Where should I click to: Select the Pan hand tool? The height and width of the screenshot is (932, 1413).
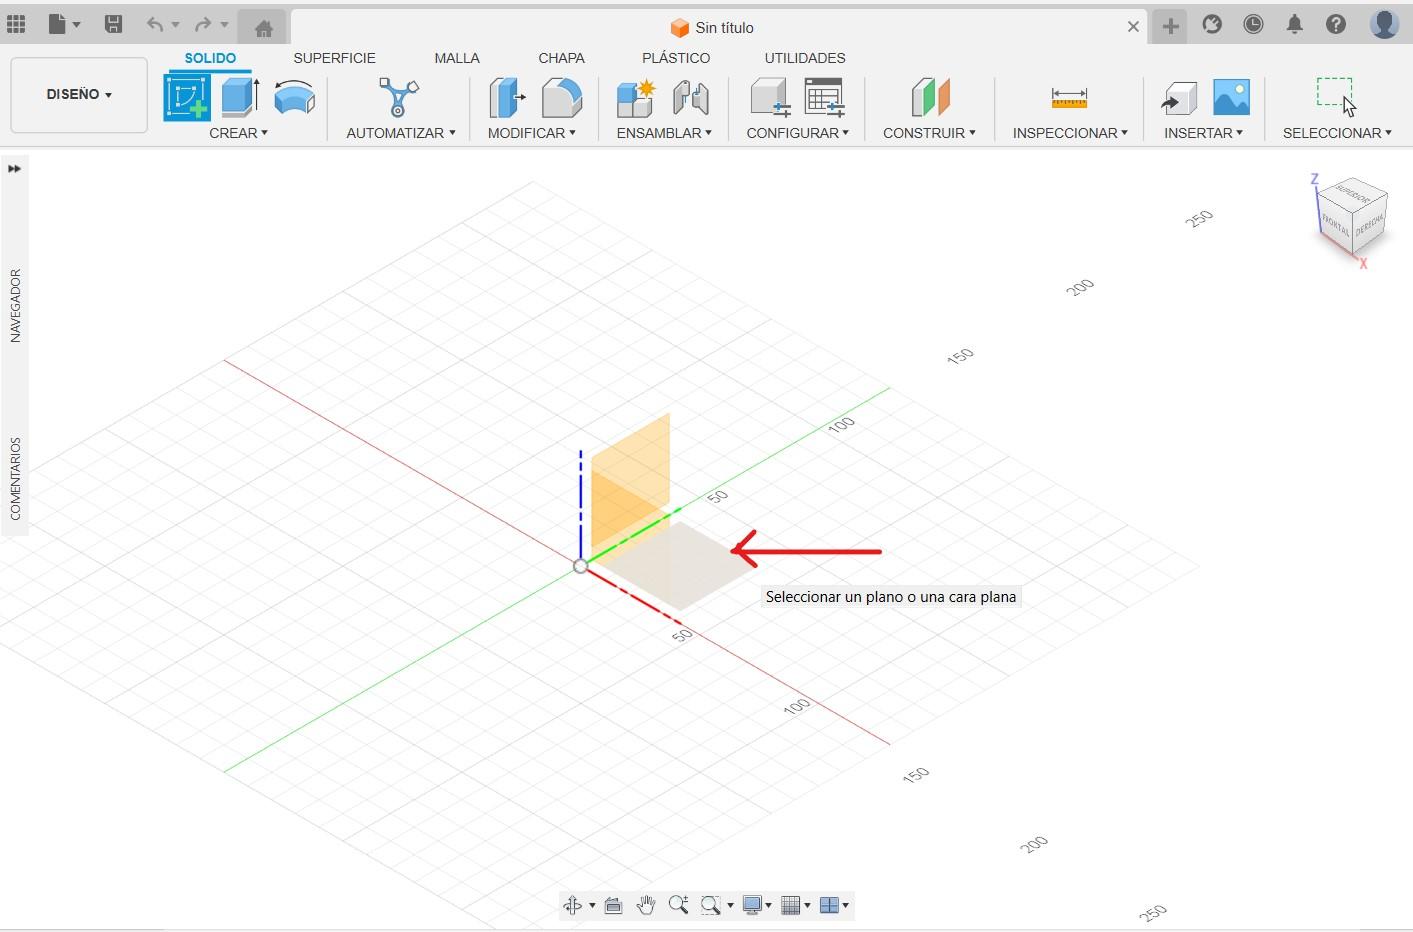646,905
